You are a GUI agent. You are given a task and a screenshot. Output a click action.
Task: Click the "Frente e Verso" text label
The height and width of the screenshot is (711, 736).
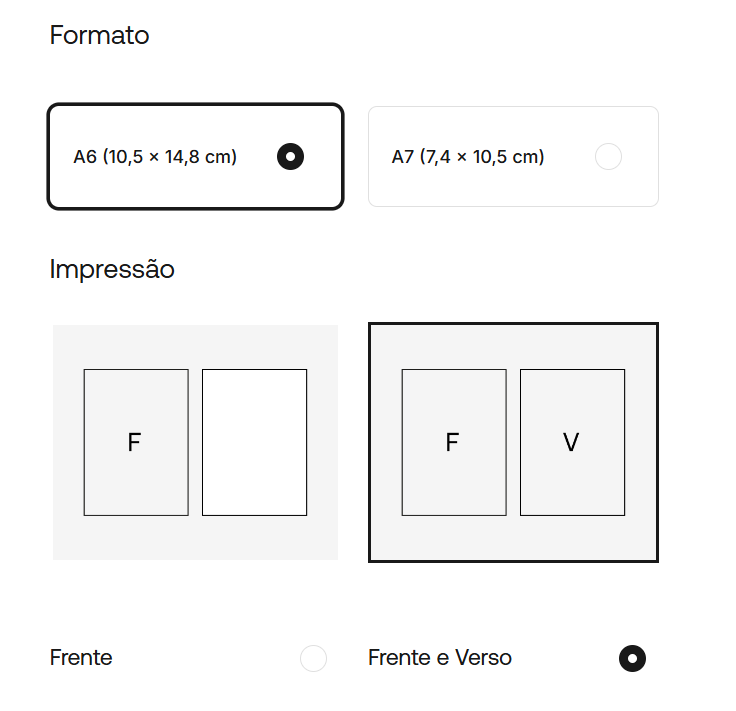pos(440,658)
